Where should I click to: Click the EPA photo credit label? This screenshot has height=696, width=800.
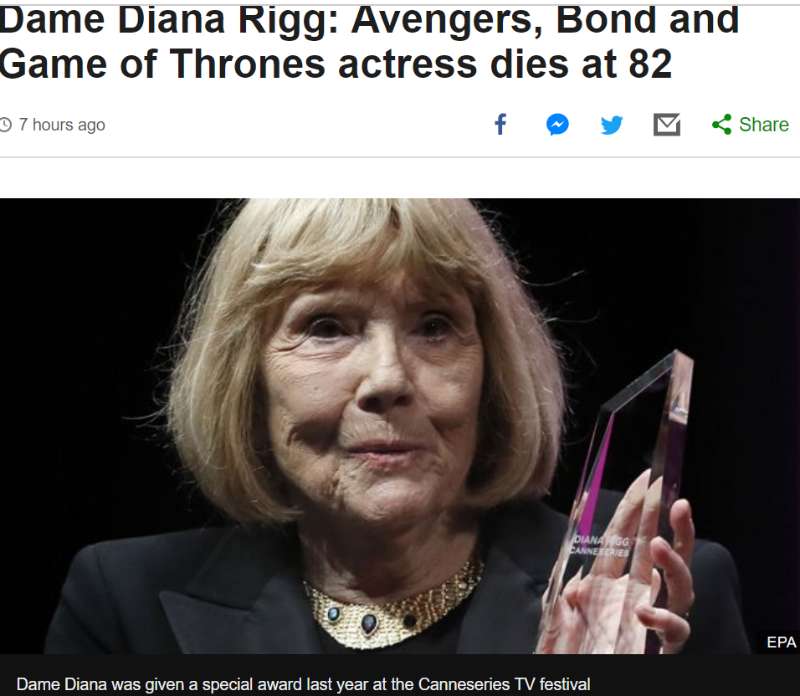click(781, 642)
